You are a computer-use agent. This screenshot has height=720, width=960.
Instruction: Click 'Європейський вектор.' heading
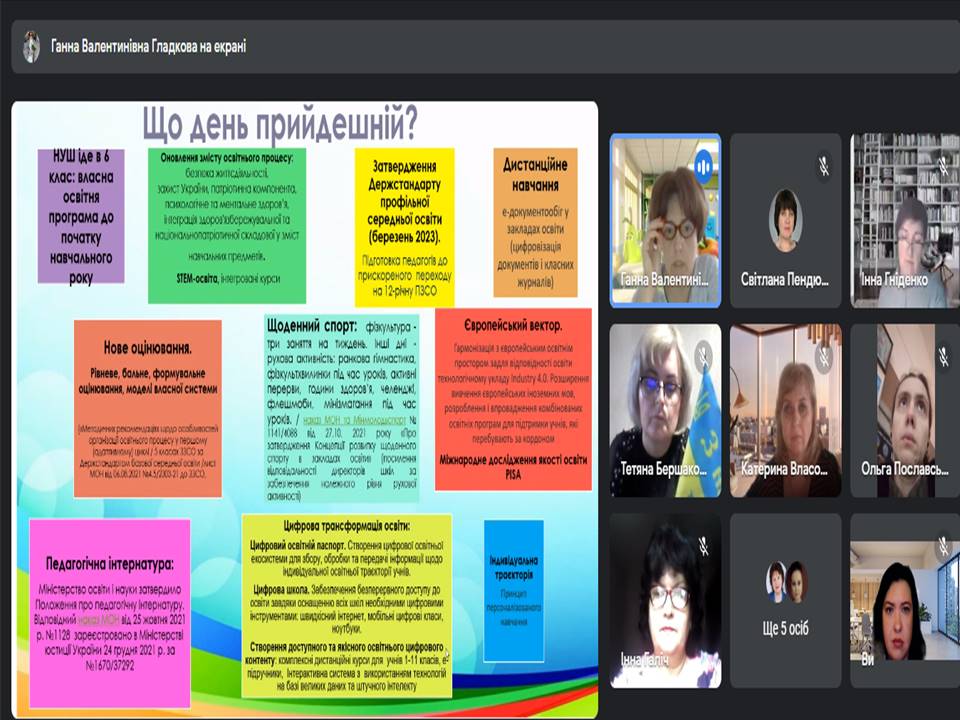point(513,326)
